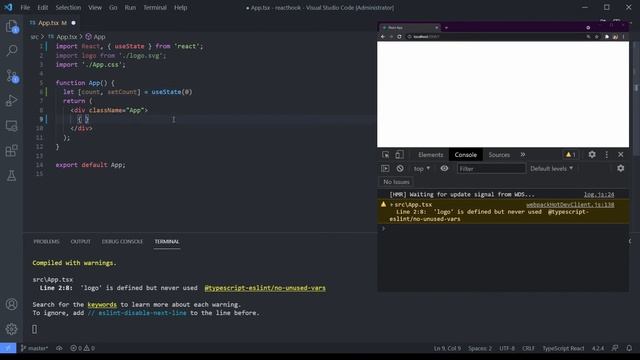640x360 pixels.
Task: Open the Terminal menu
Action: [x=155, y=7]
